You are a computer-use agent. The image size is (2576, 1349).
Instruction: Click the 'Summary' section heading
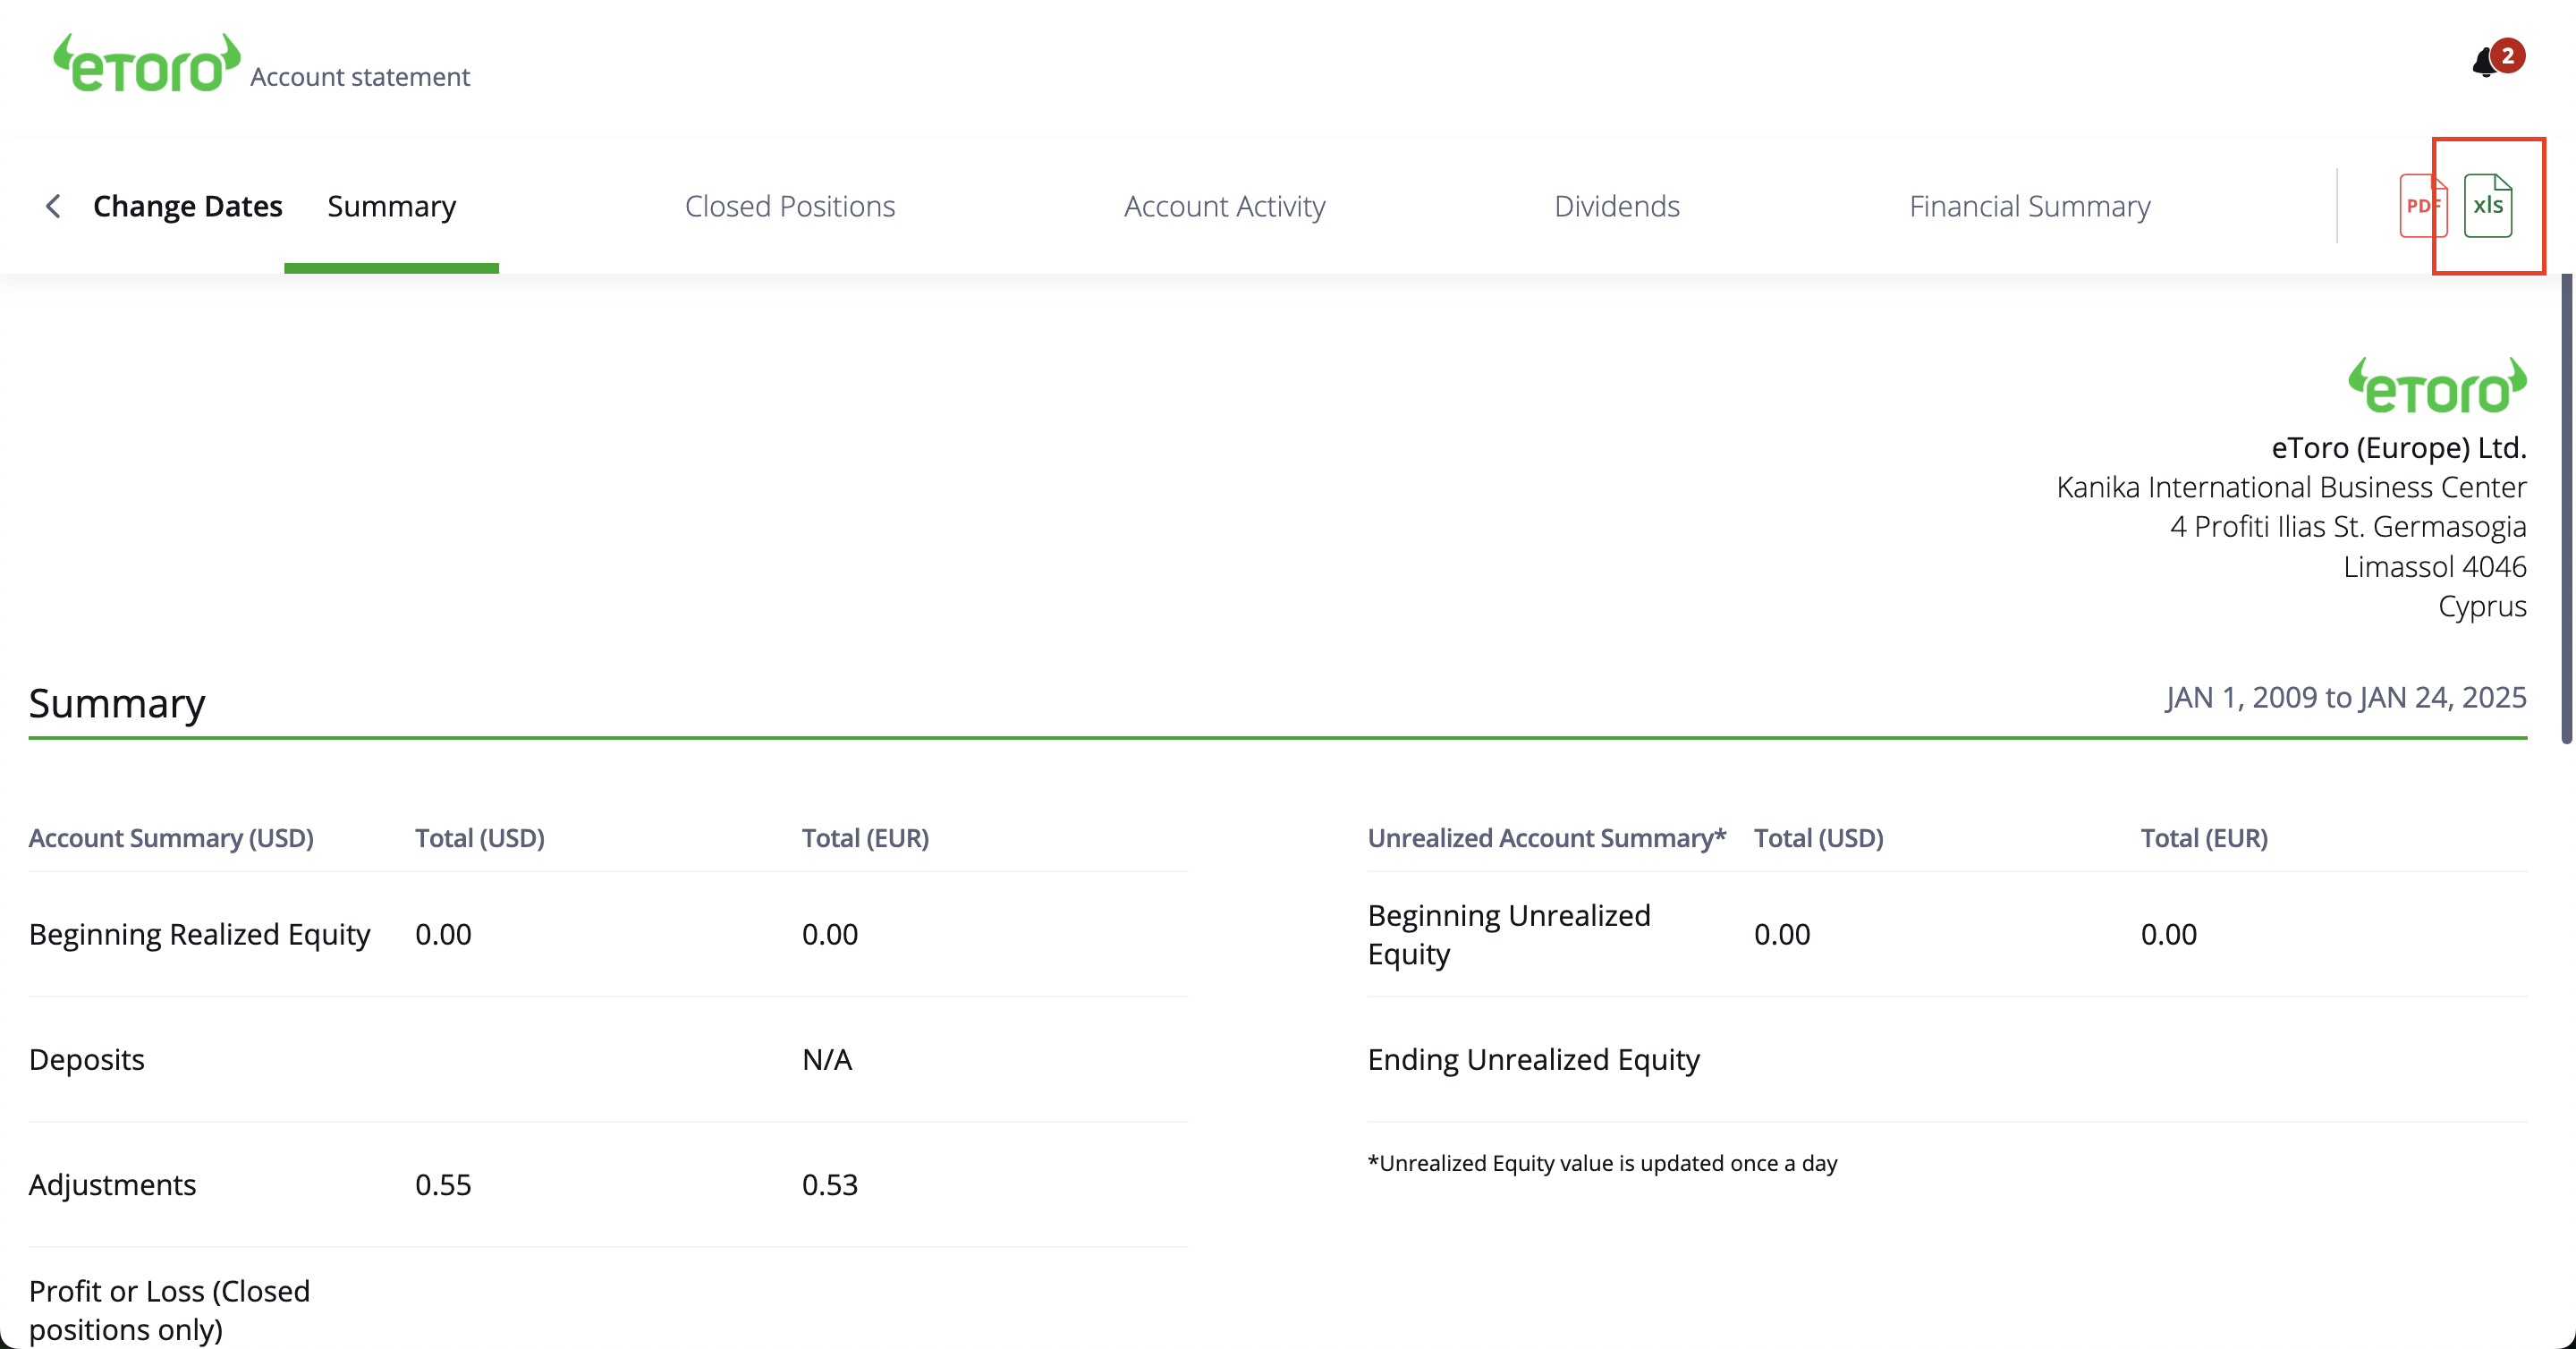pos(117,703)
